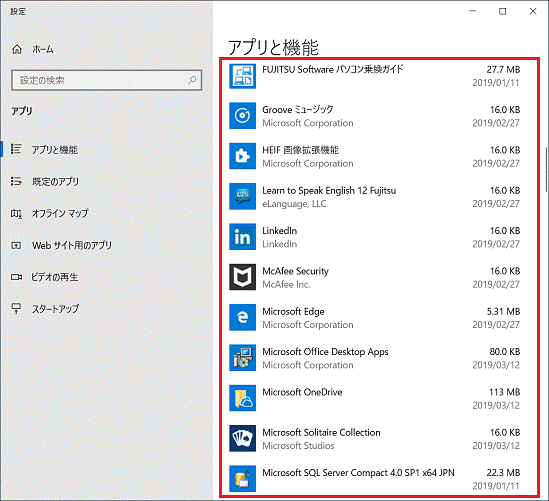The width and height of the screenshot is (549, 501).
Task: Click the magnifier icon in search box
Action: pyautogui.click(x=192, y=80)
